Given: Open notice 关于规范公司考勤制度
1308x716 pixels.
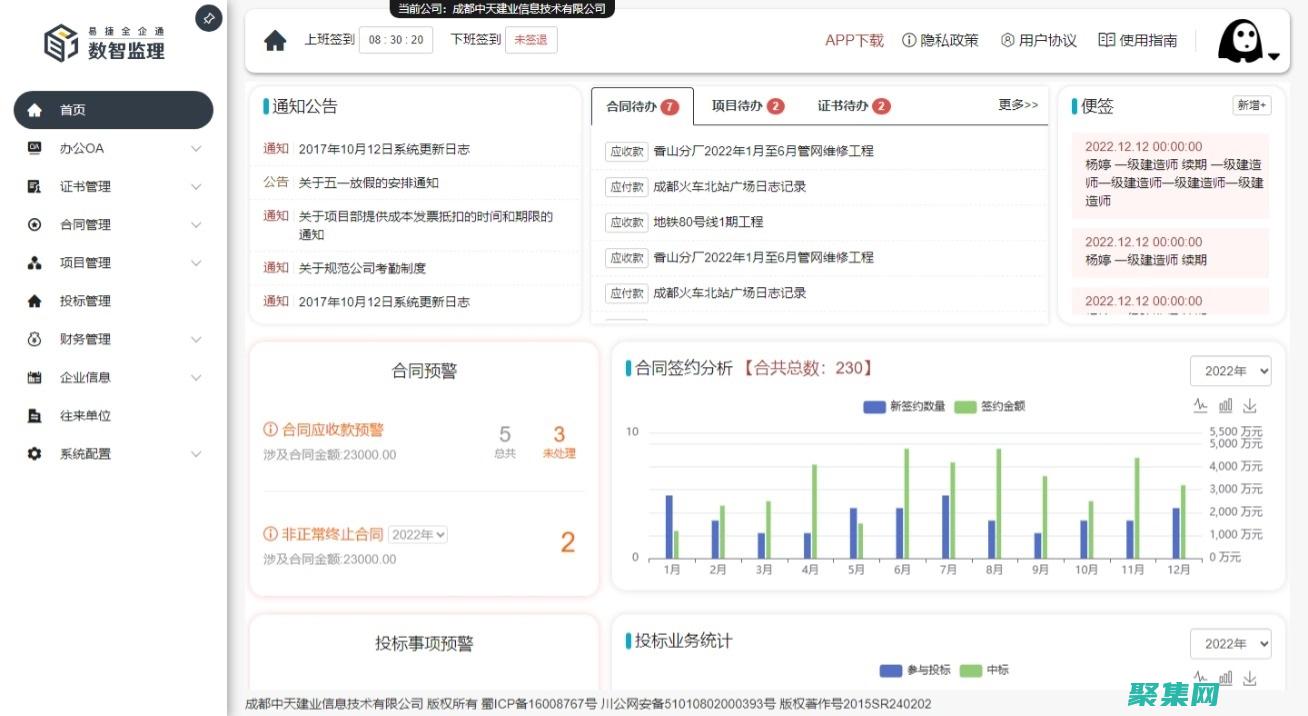Looking at the screenshot, I should 362,268.
